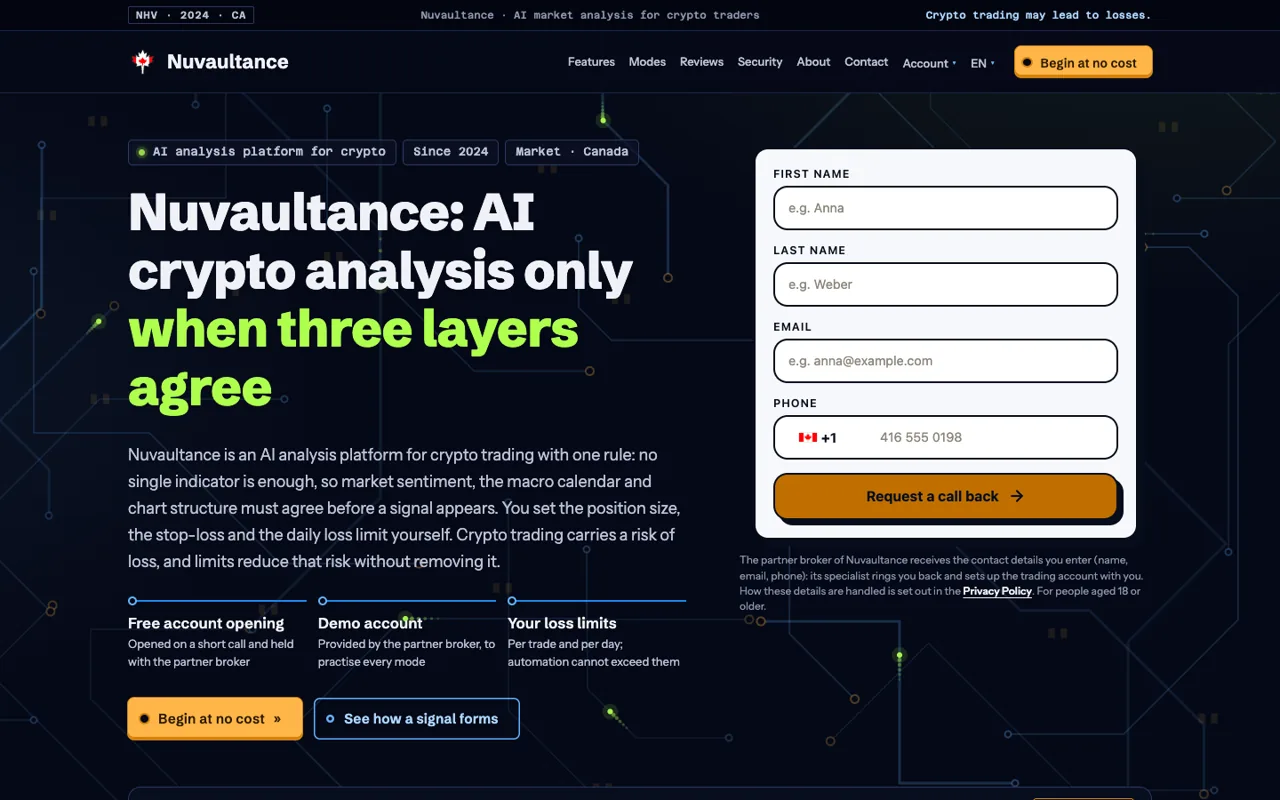
Task: Focus the First Name field
Action: coord(945,208)
